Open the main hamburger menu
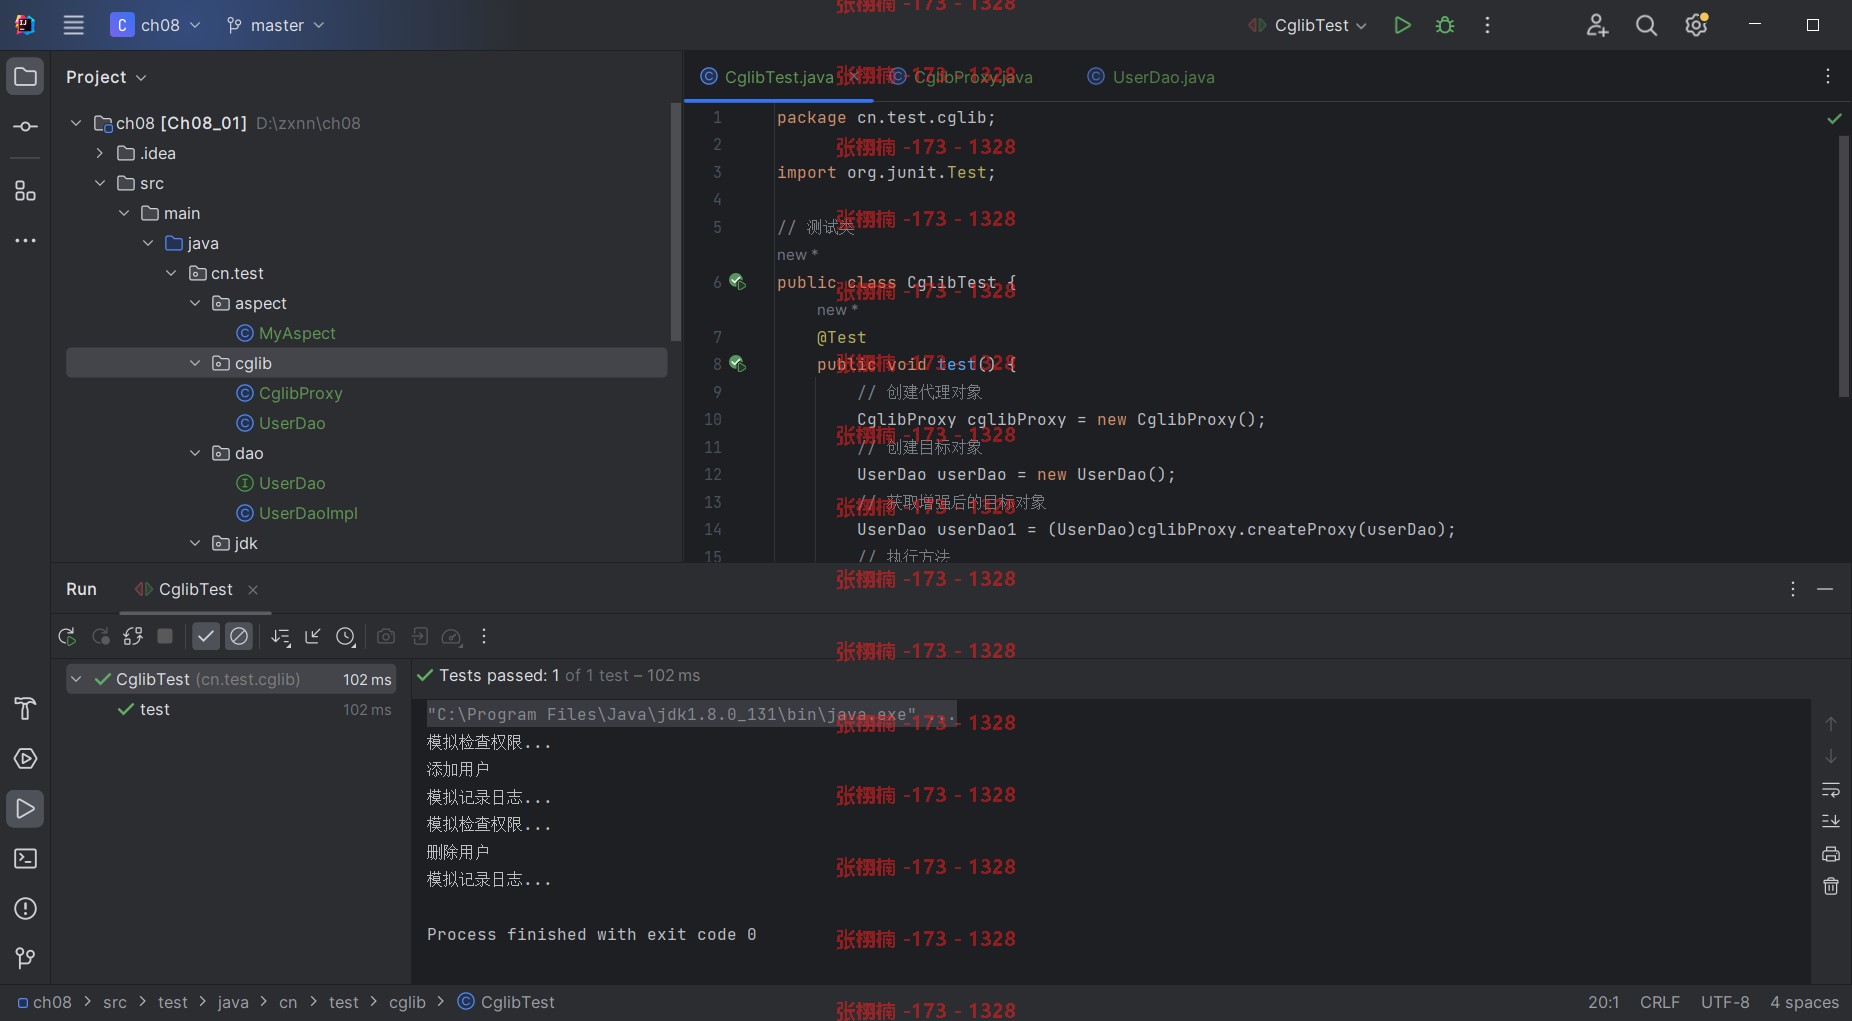This screenshot has width=1852, height=1021. [74, 25]
